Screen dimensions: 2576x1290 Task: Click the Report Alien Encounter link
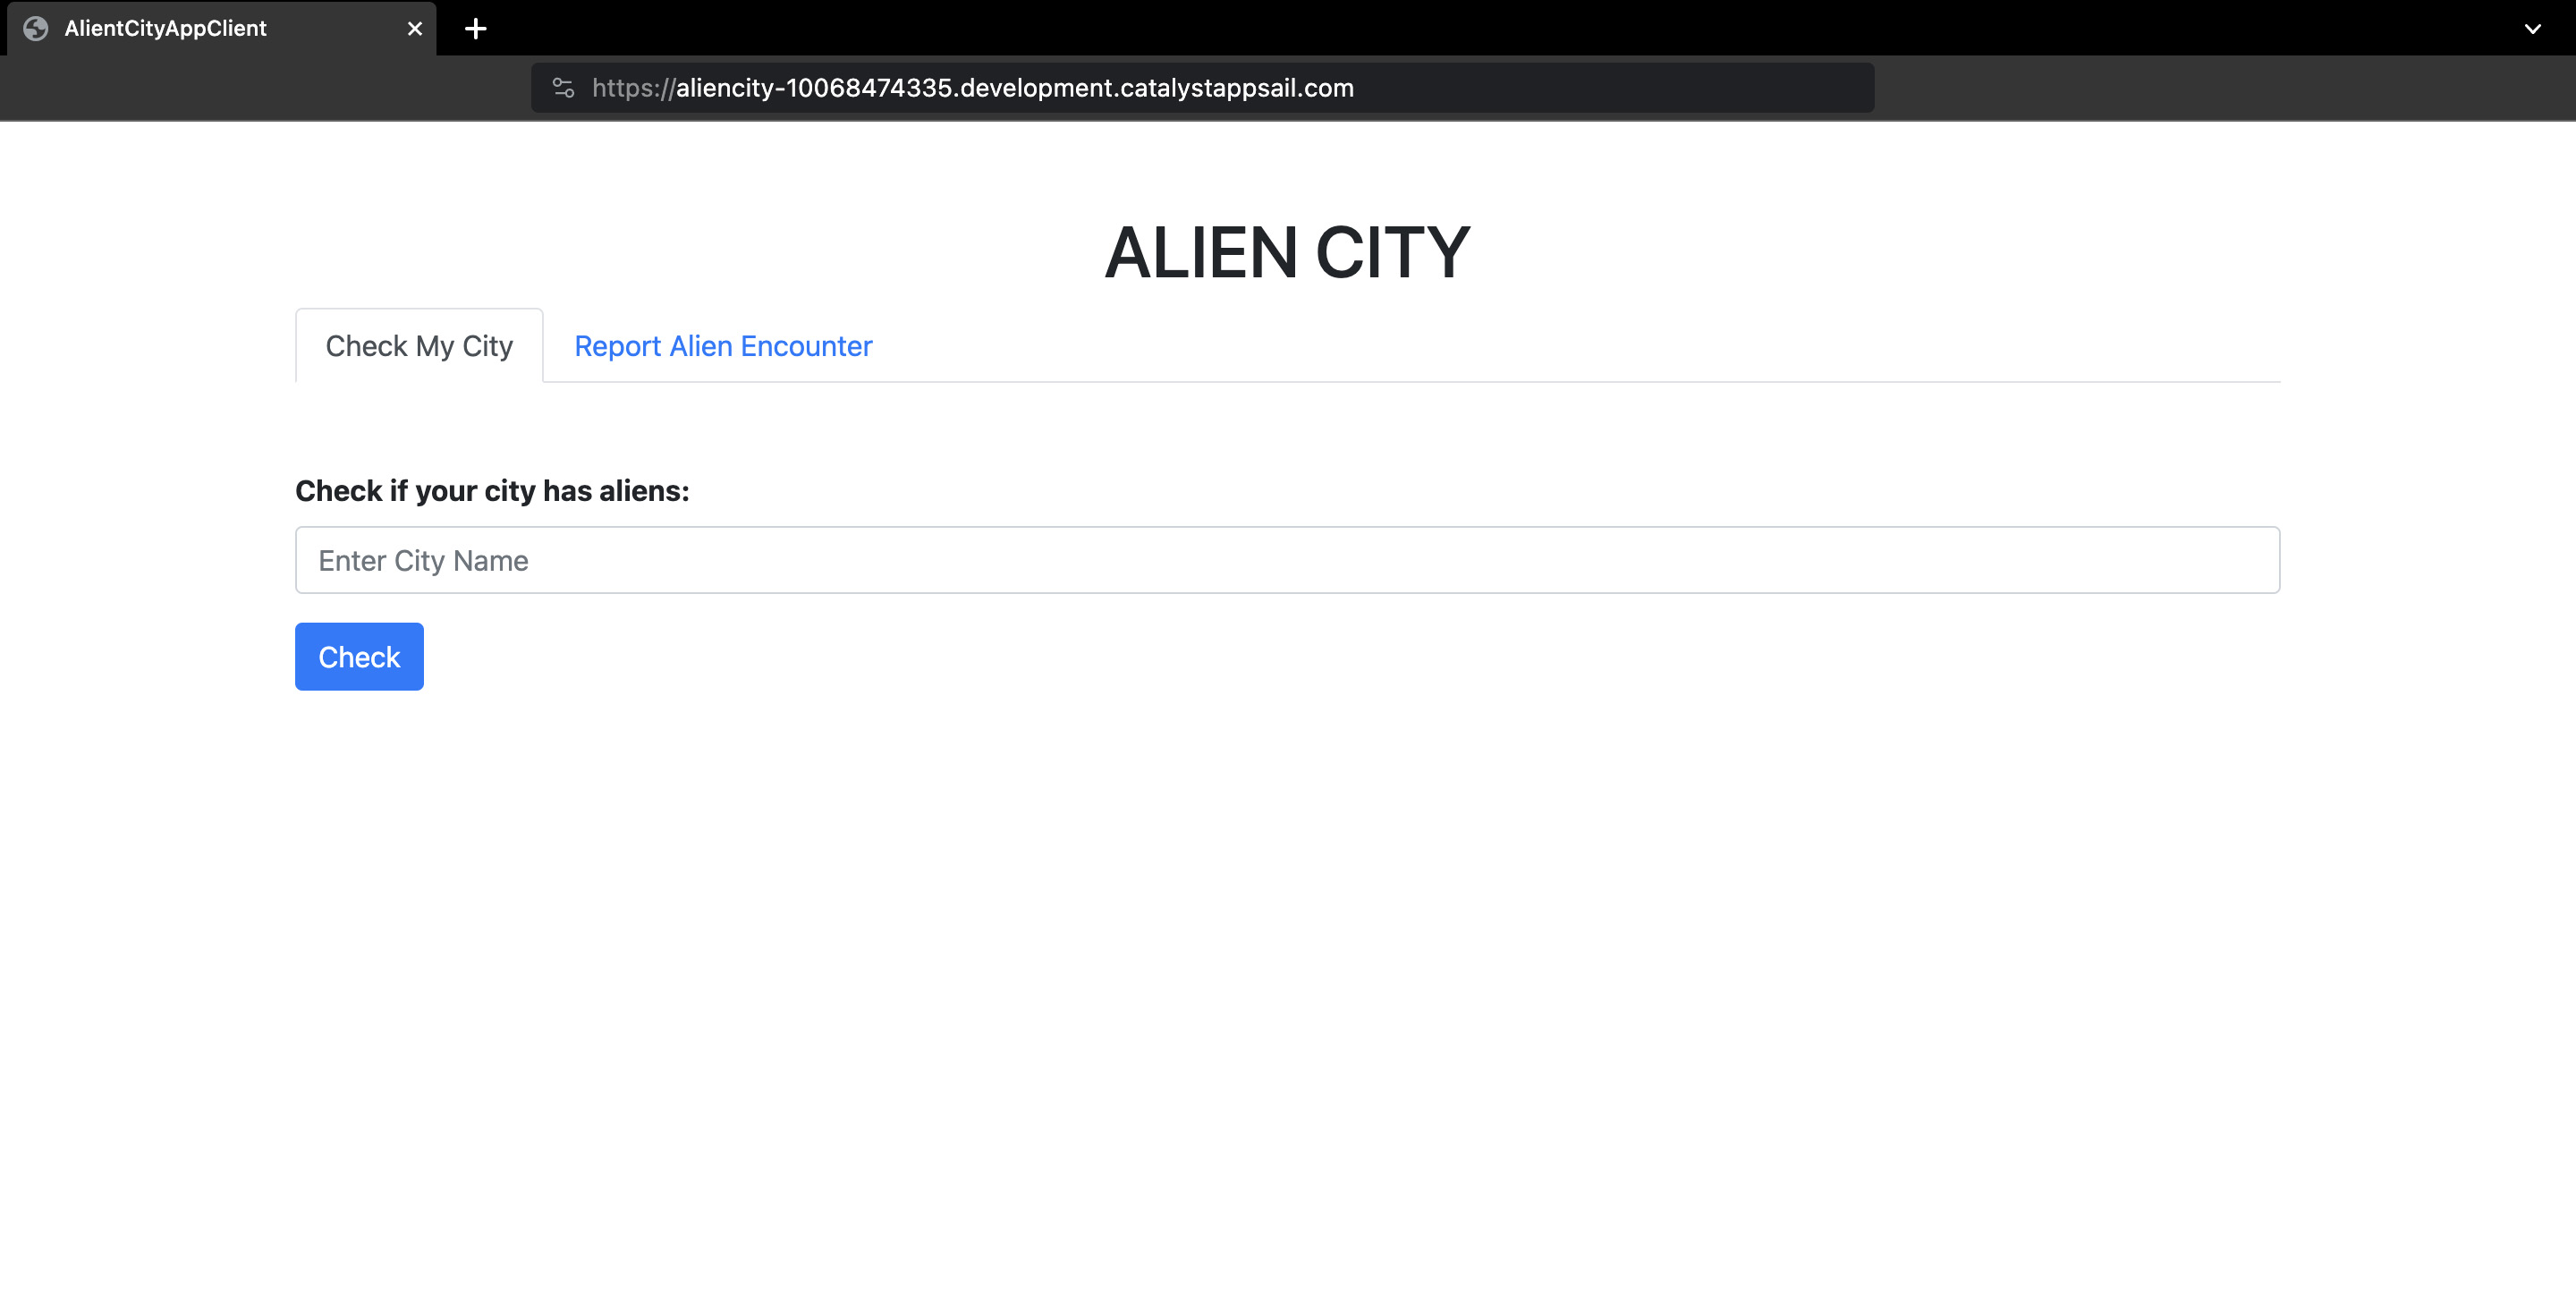click(722, 345)
